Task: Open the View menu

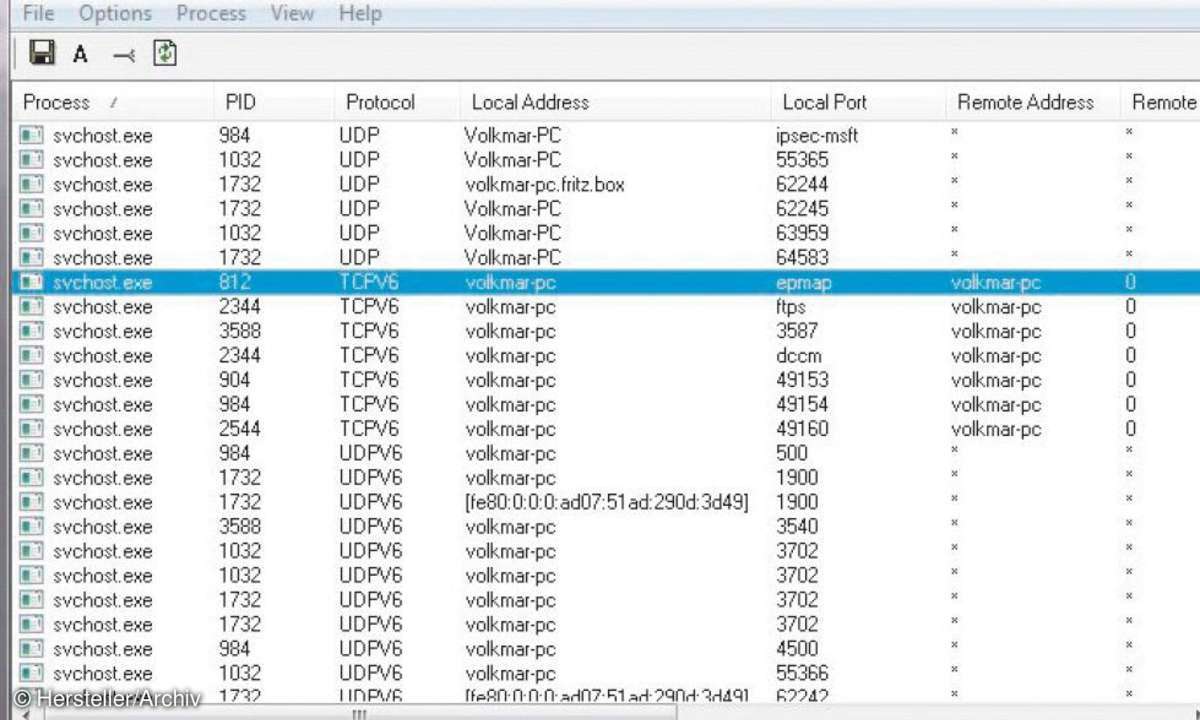Action: click(292, 13)
